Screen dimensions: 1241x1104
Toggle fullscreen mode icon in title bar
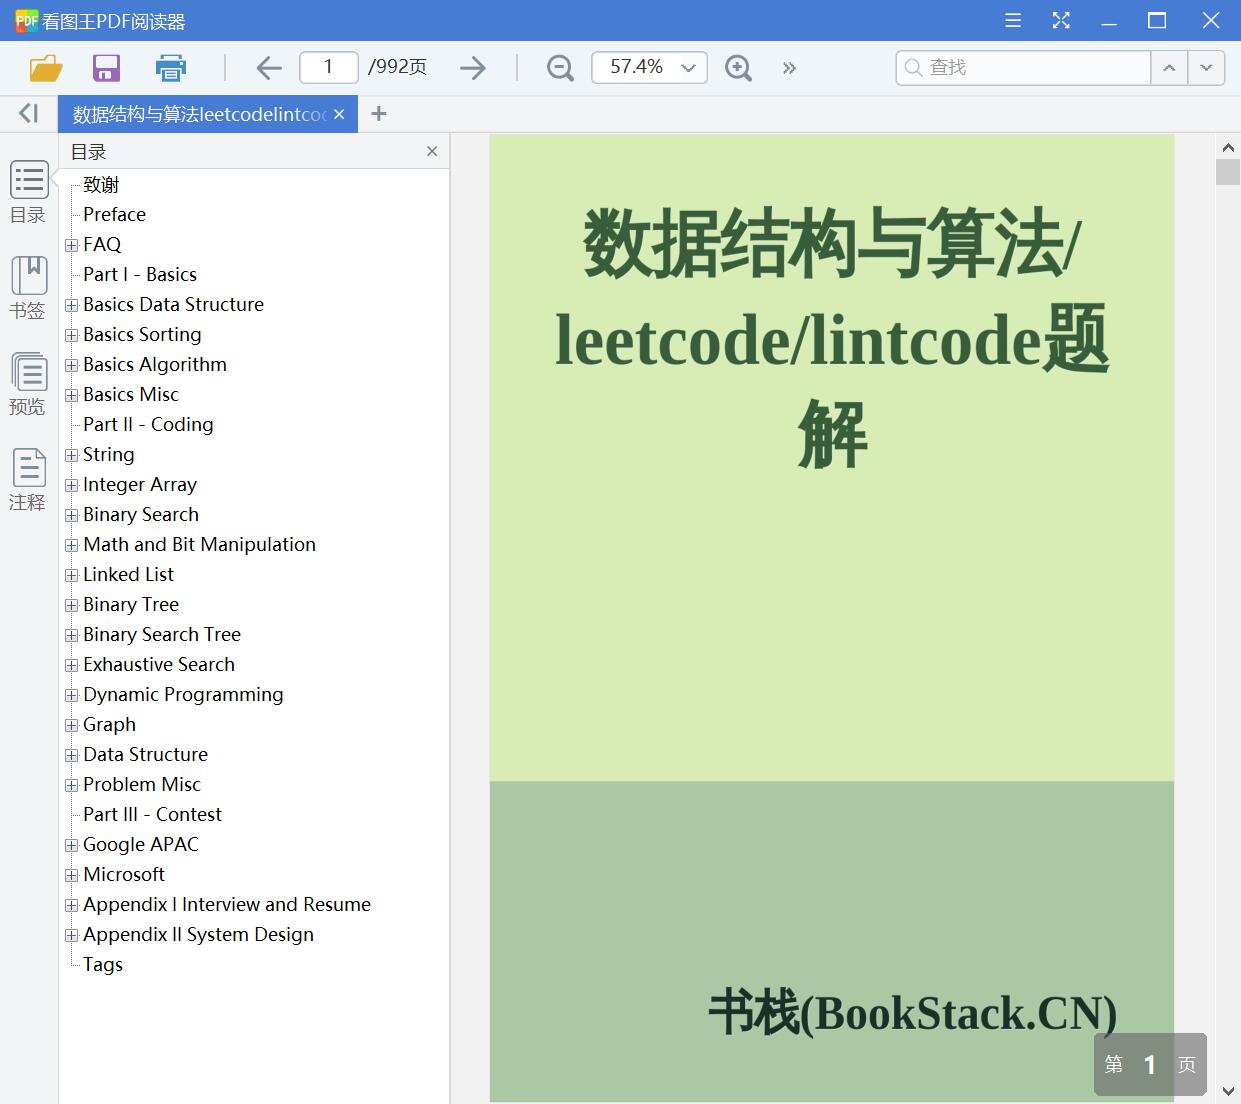click(x=1061, y=20)
